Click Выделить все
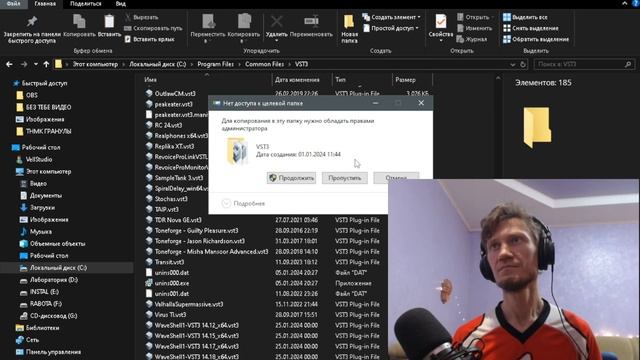640x360 pixels. (525, 17)
